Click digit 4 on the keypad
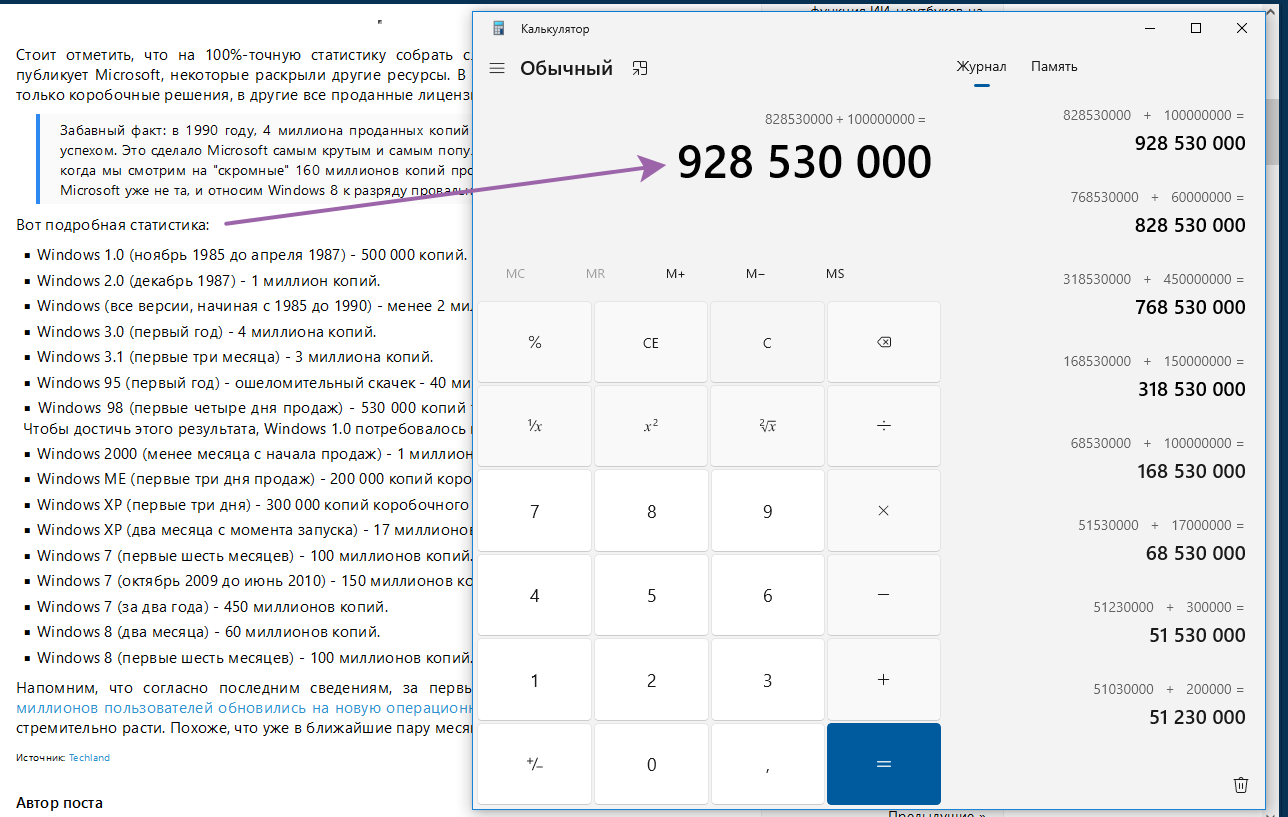Image resolution: width=1288 pixels, height=817 pixels. coord(534,595)
